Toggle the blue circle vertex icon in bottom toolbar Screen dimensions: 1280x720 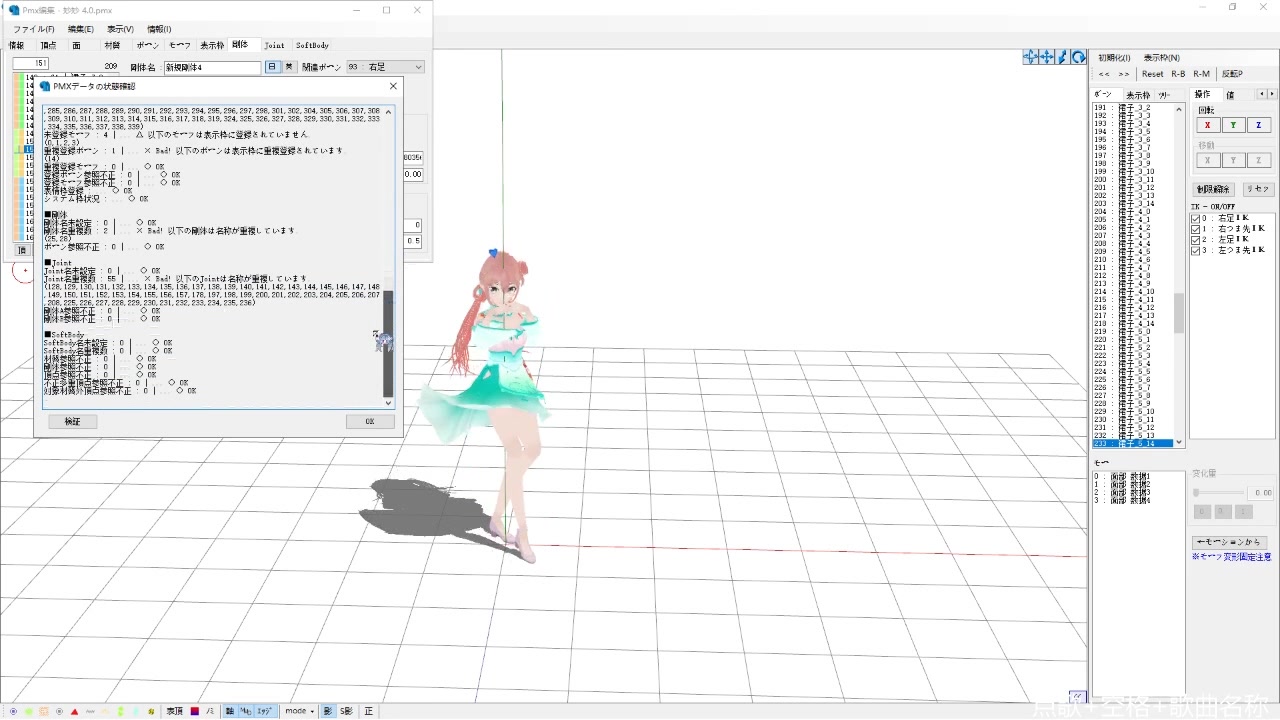[13, 711]
